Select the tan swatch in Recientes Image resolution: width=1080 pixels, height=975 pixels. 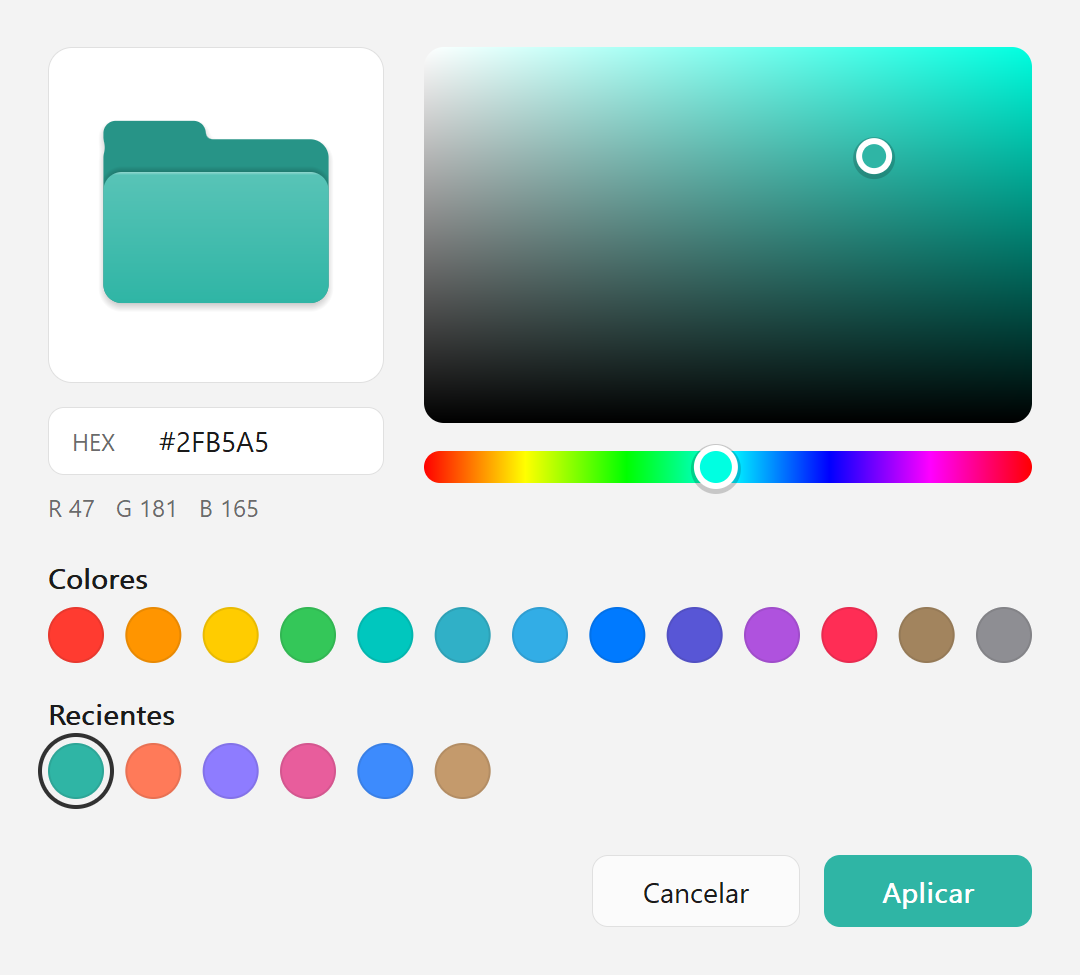click(462, 770)
